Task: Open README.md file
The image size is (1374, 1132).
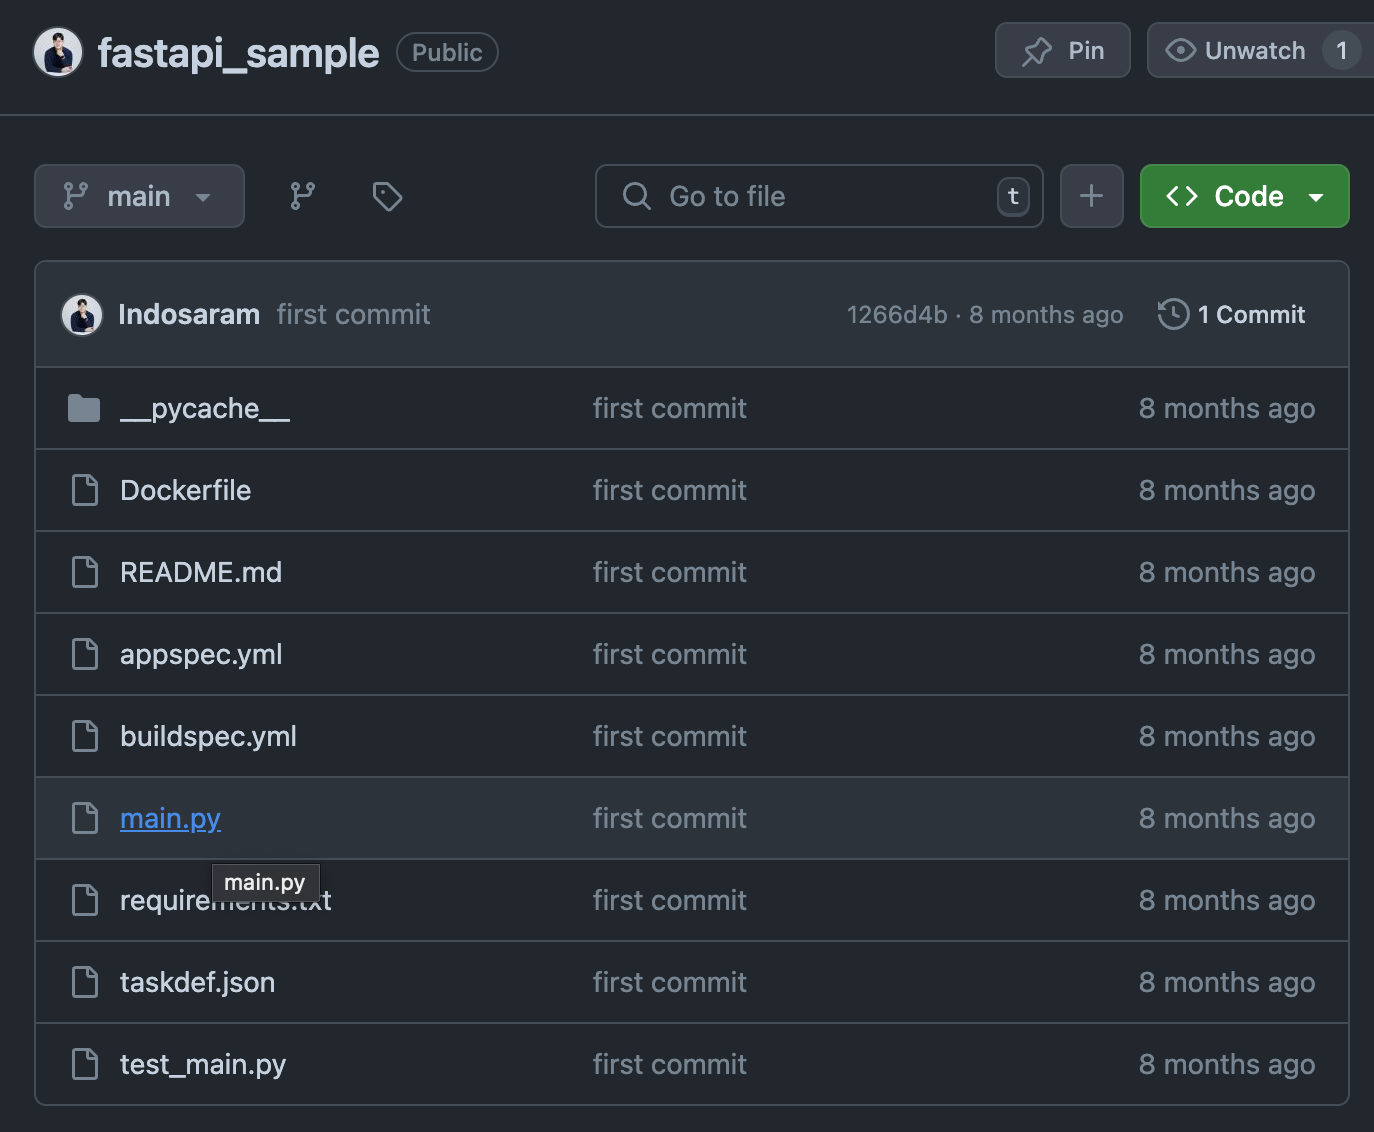Action: coord(201,572)
